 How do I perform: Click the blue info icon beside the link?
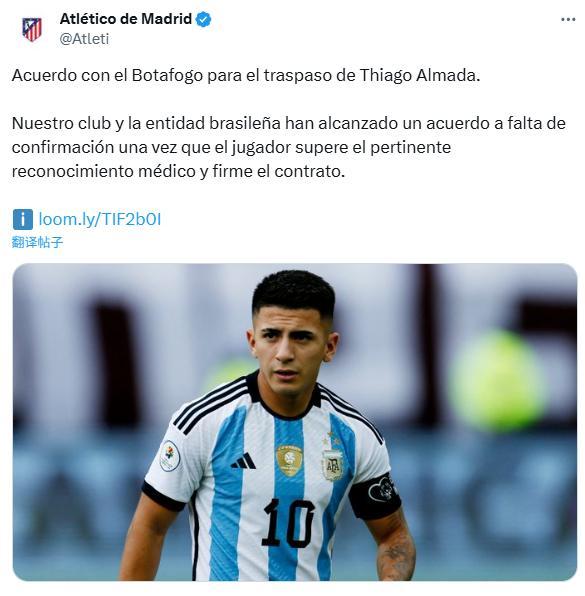(22, 219)
